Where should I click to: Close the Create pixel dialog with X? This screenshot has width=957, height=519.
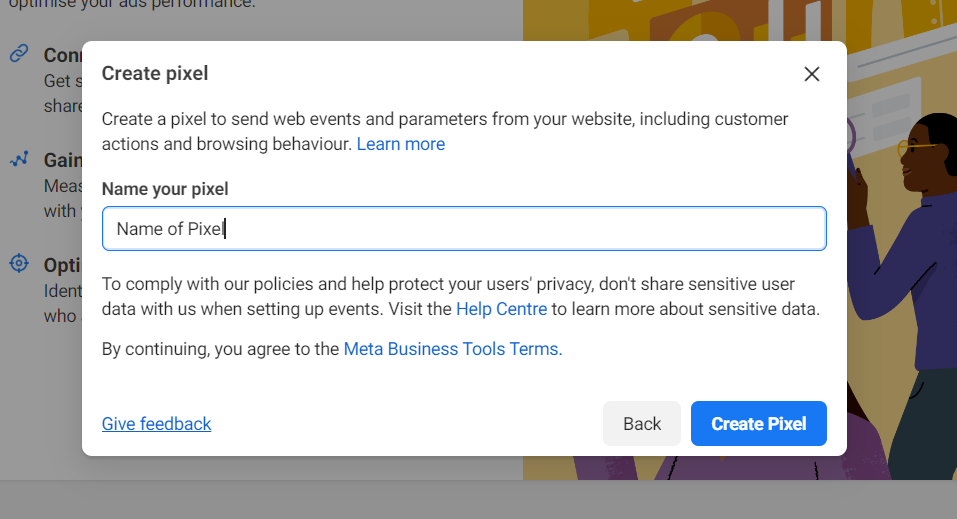(812, 74)
